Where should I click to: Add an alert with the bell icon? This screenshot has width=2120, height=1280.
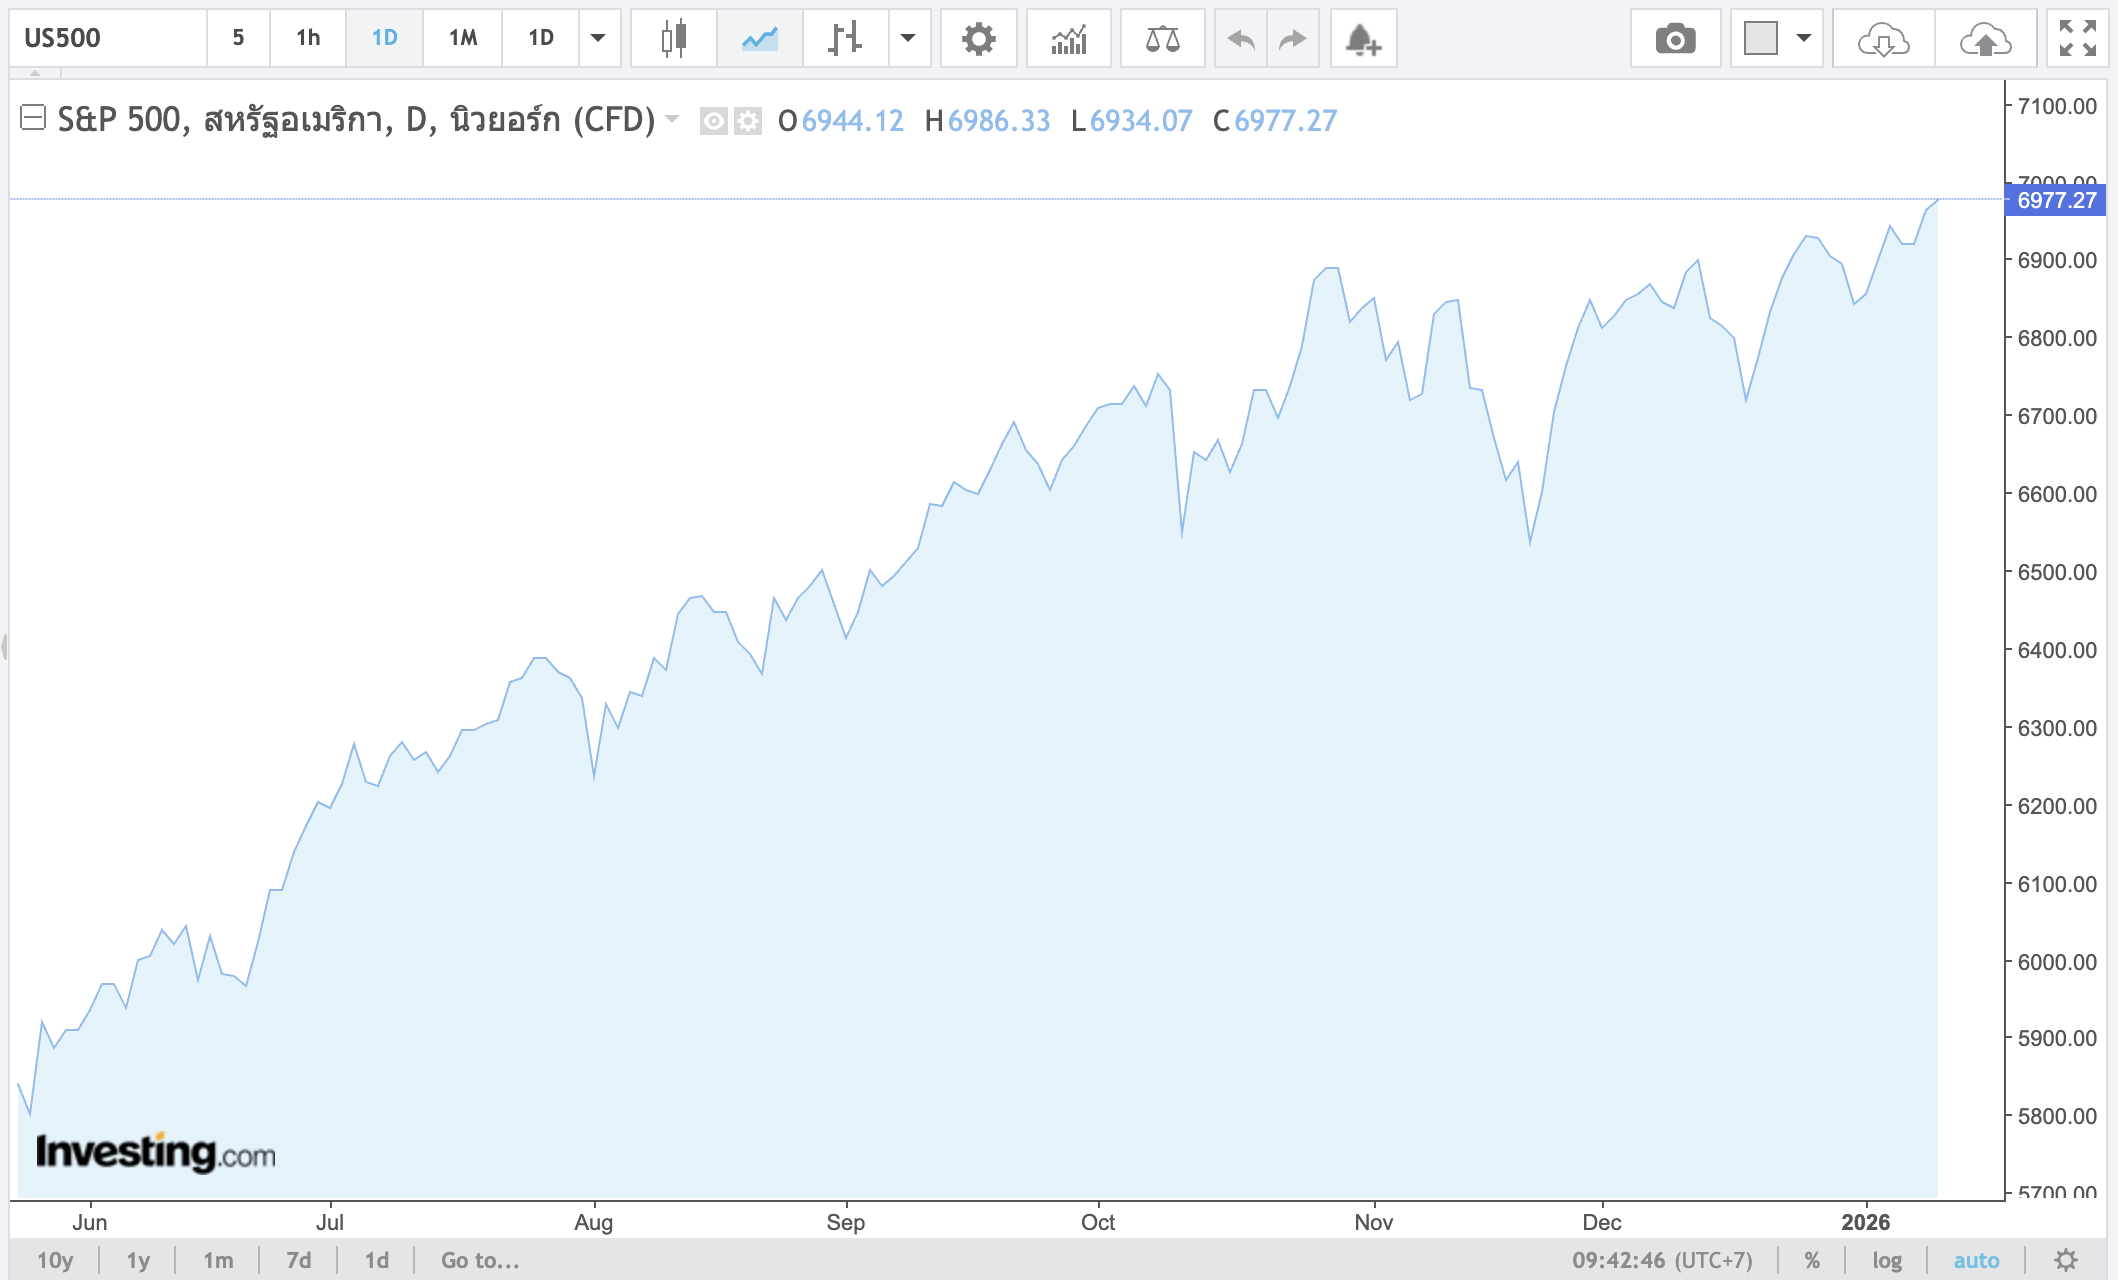tap(1363, 39)
